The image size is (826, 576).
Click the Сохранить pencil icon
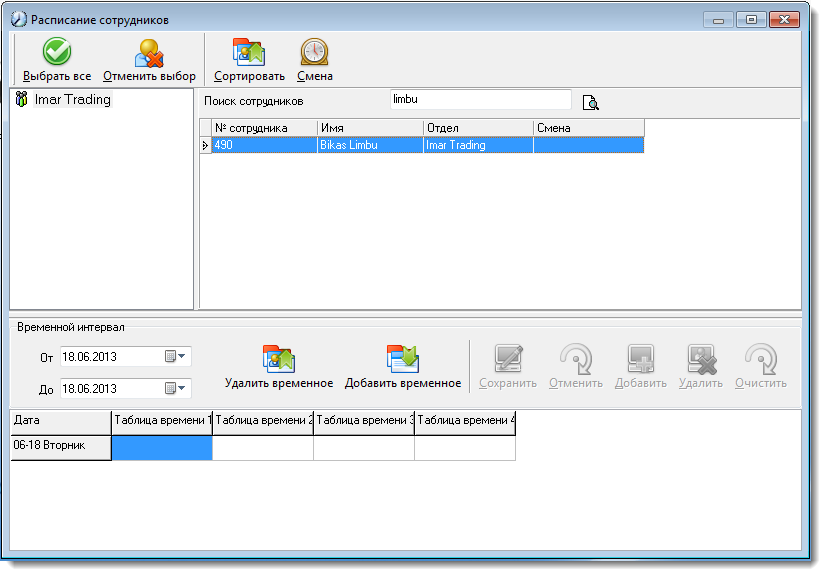pyautogui.click(x=508, y=359)
